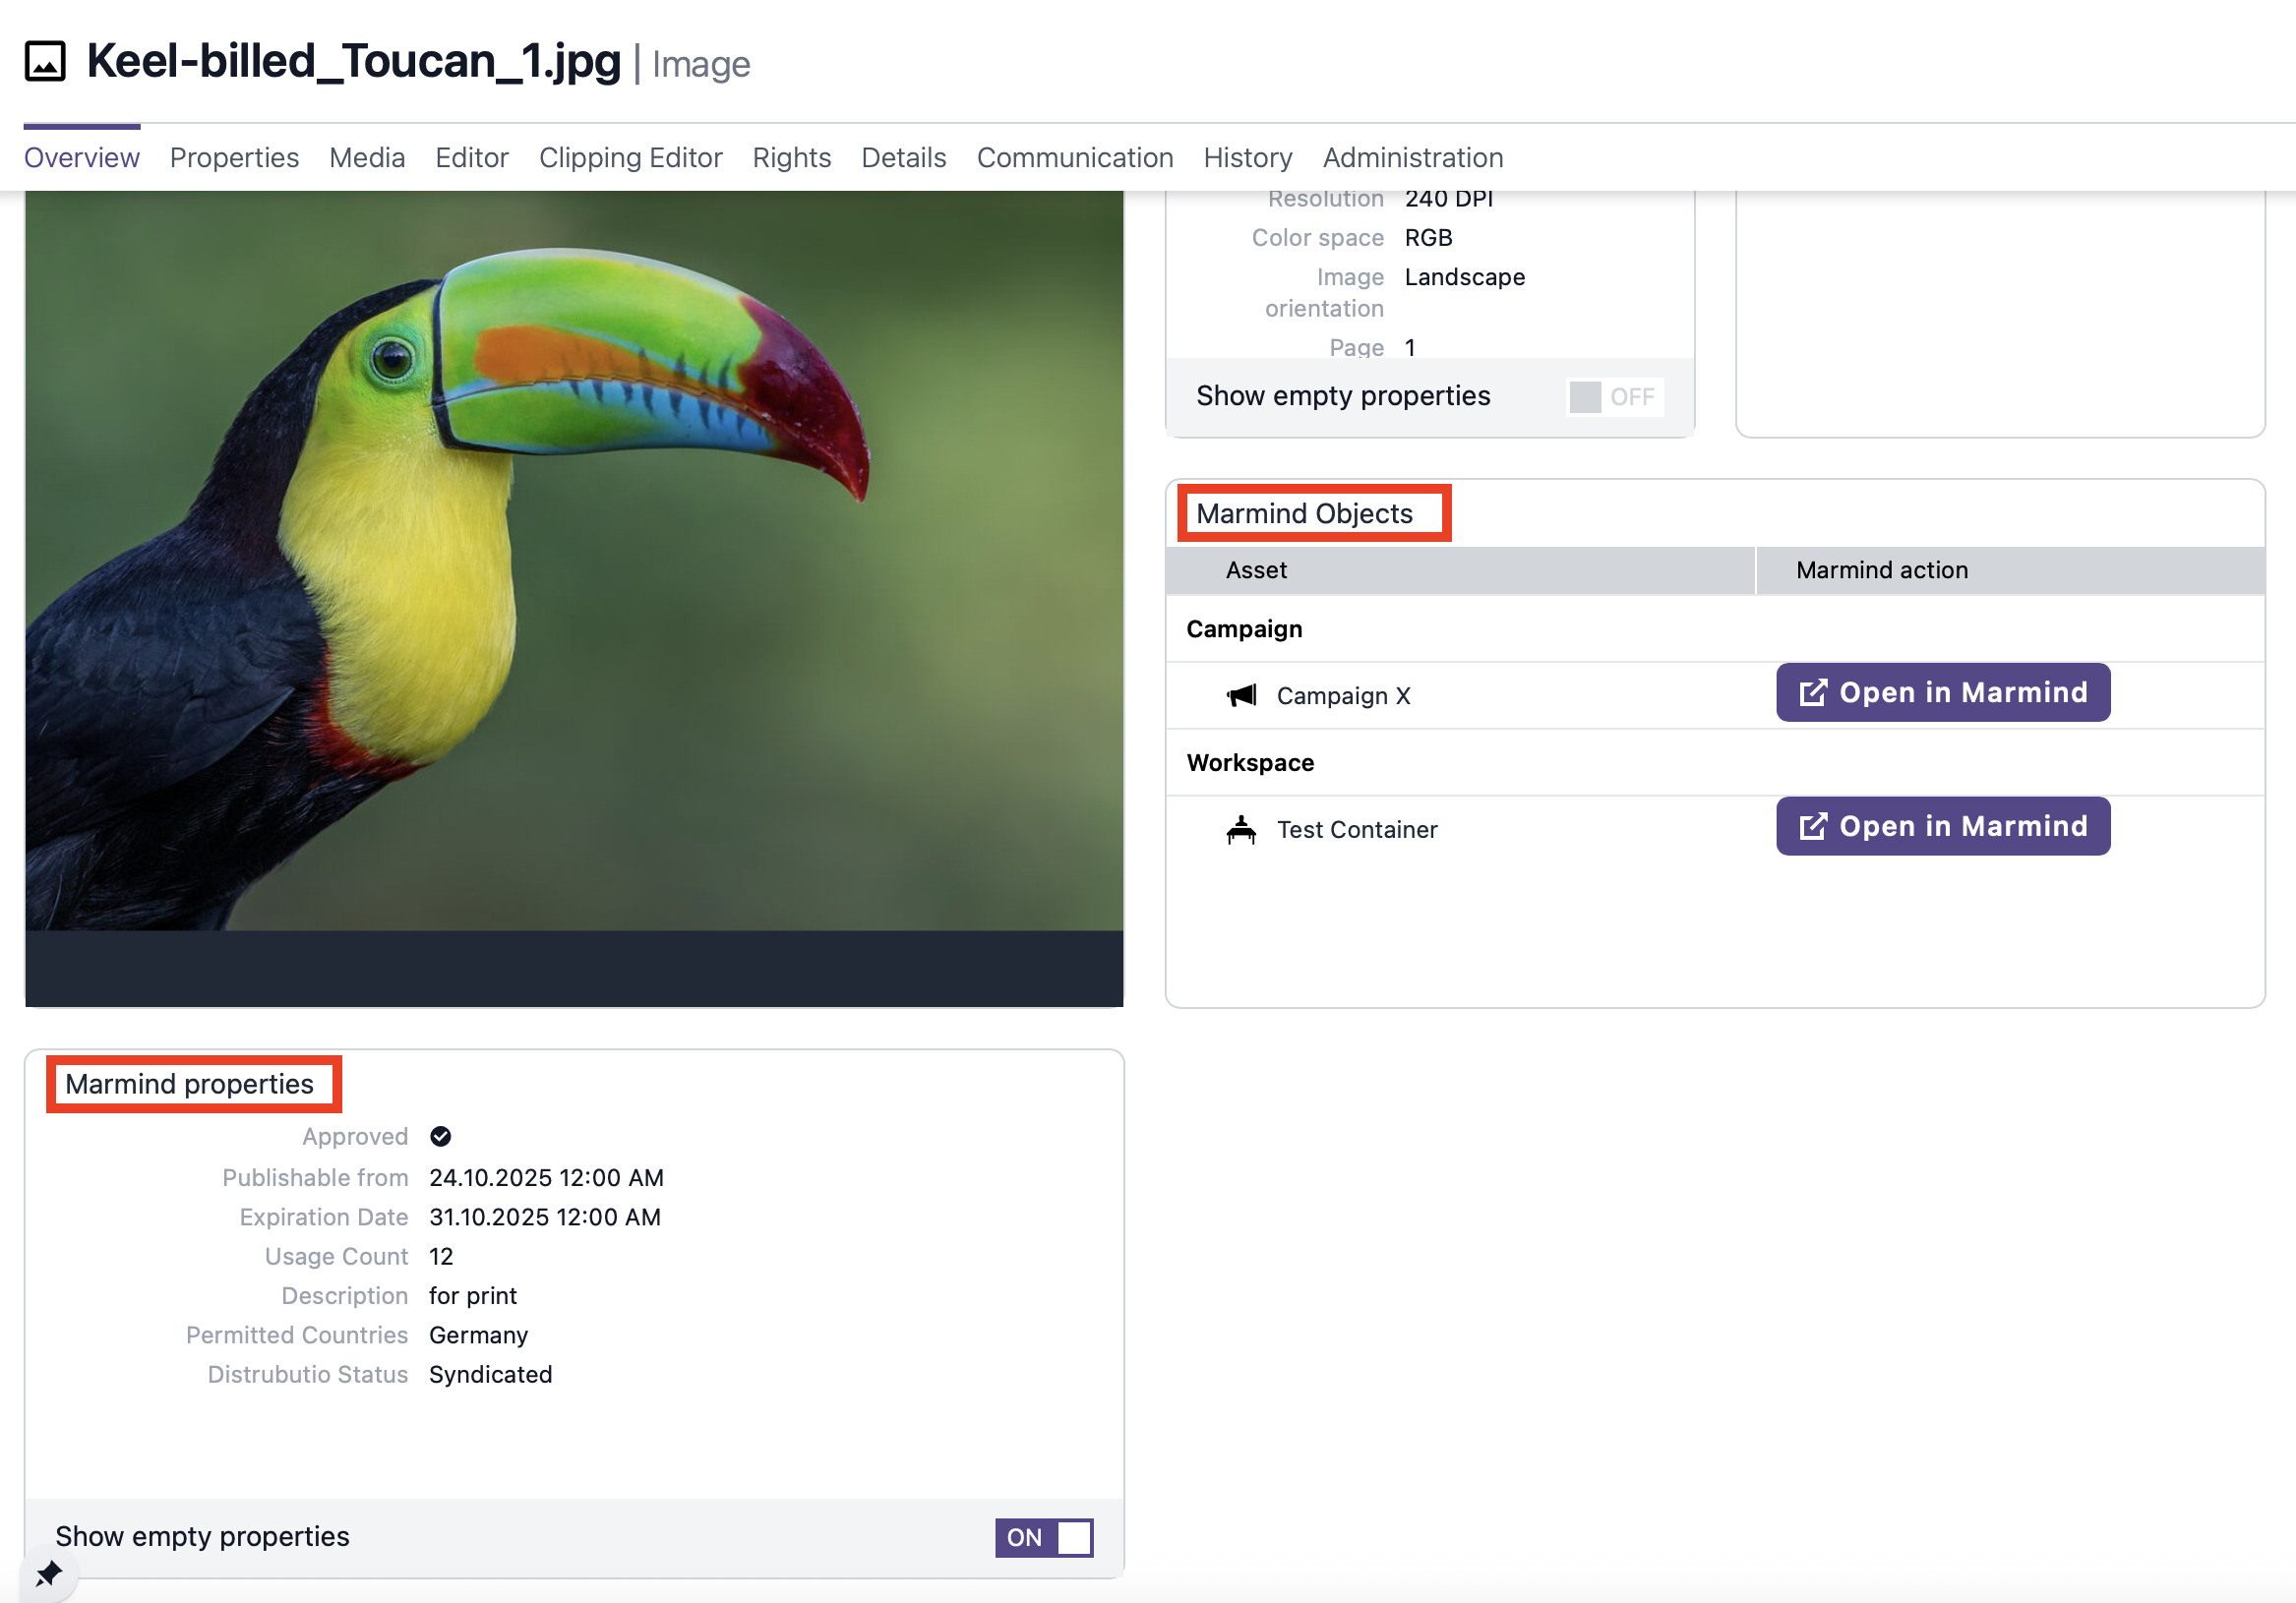Click the Marmind action column header
The height and width of the screenshot is (1603, 2296).
1881,571
